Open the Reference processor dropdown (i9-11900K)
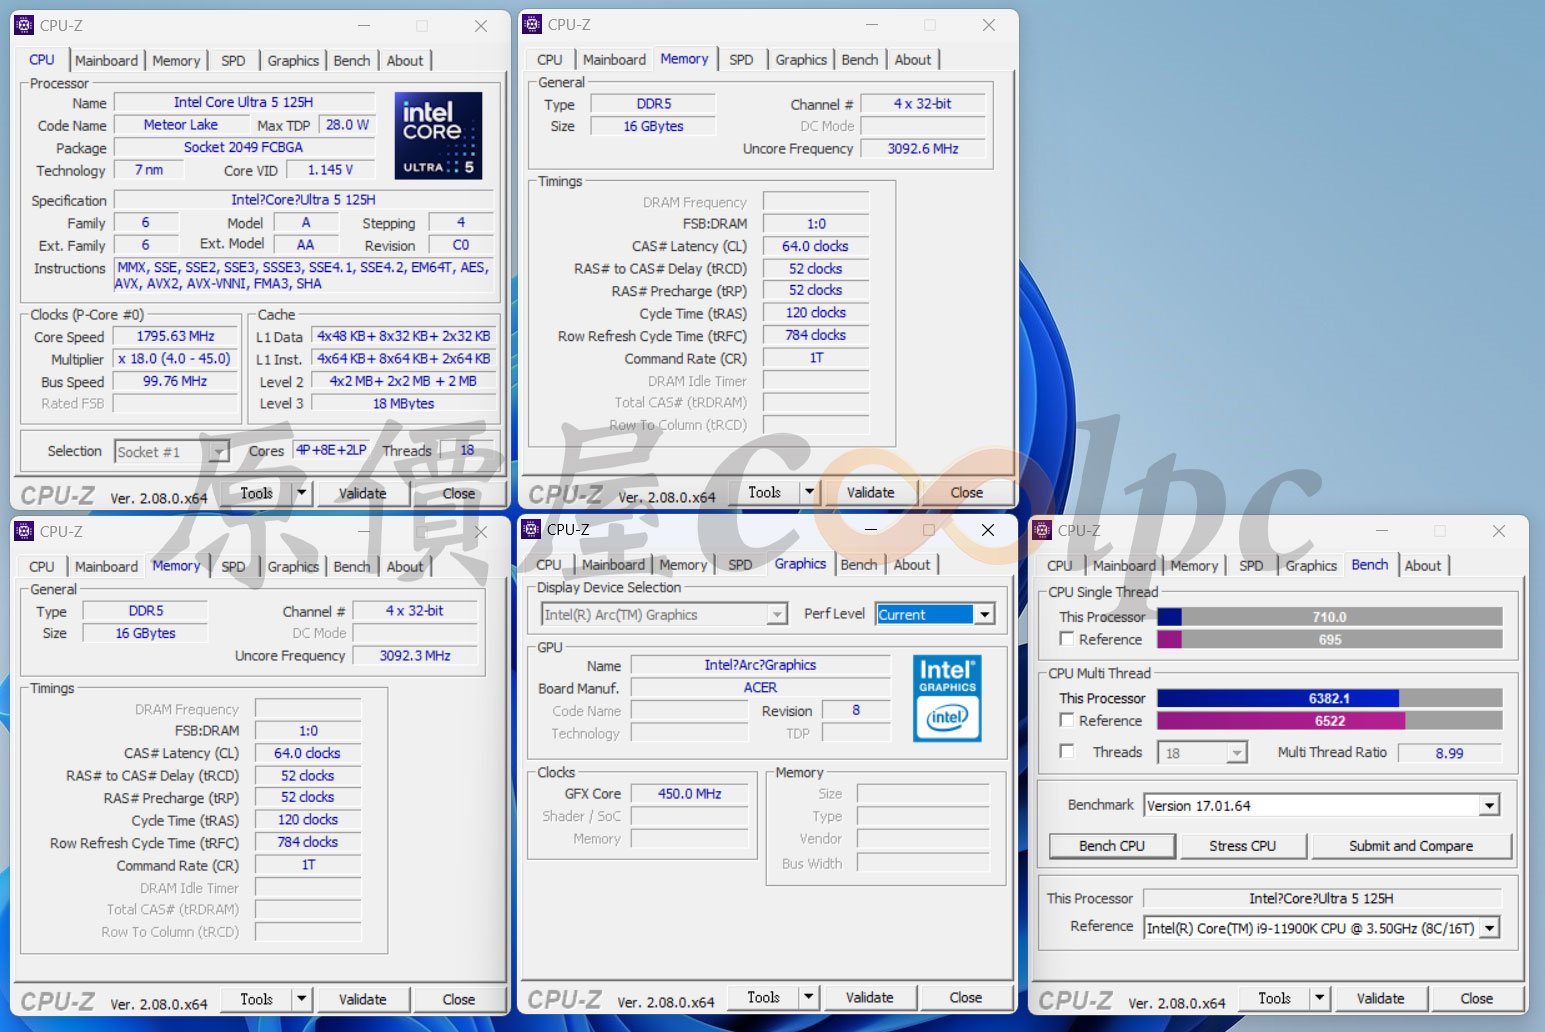 click(x=1490, y=928)
